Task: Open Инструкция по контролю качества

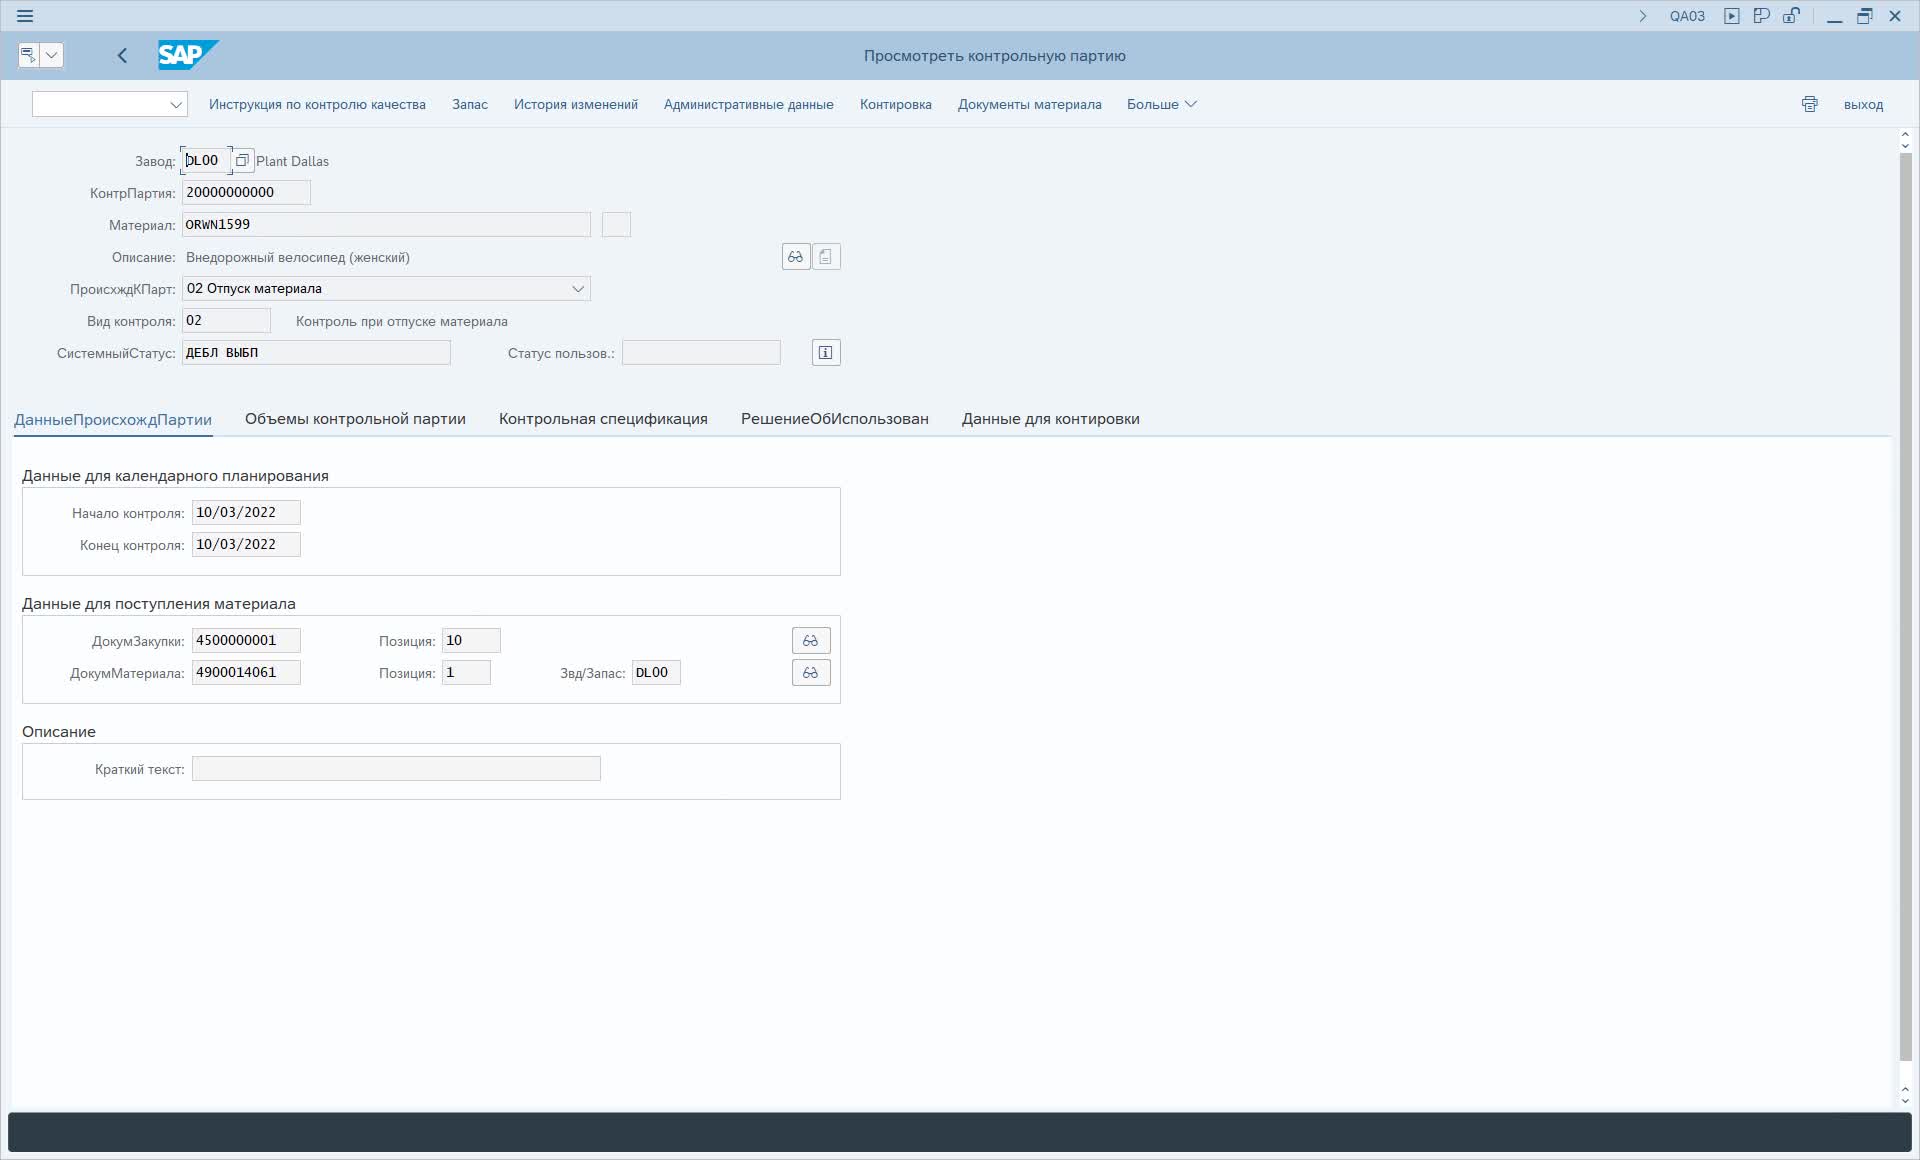Action: coord(317,104)
